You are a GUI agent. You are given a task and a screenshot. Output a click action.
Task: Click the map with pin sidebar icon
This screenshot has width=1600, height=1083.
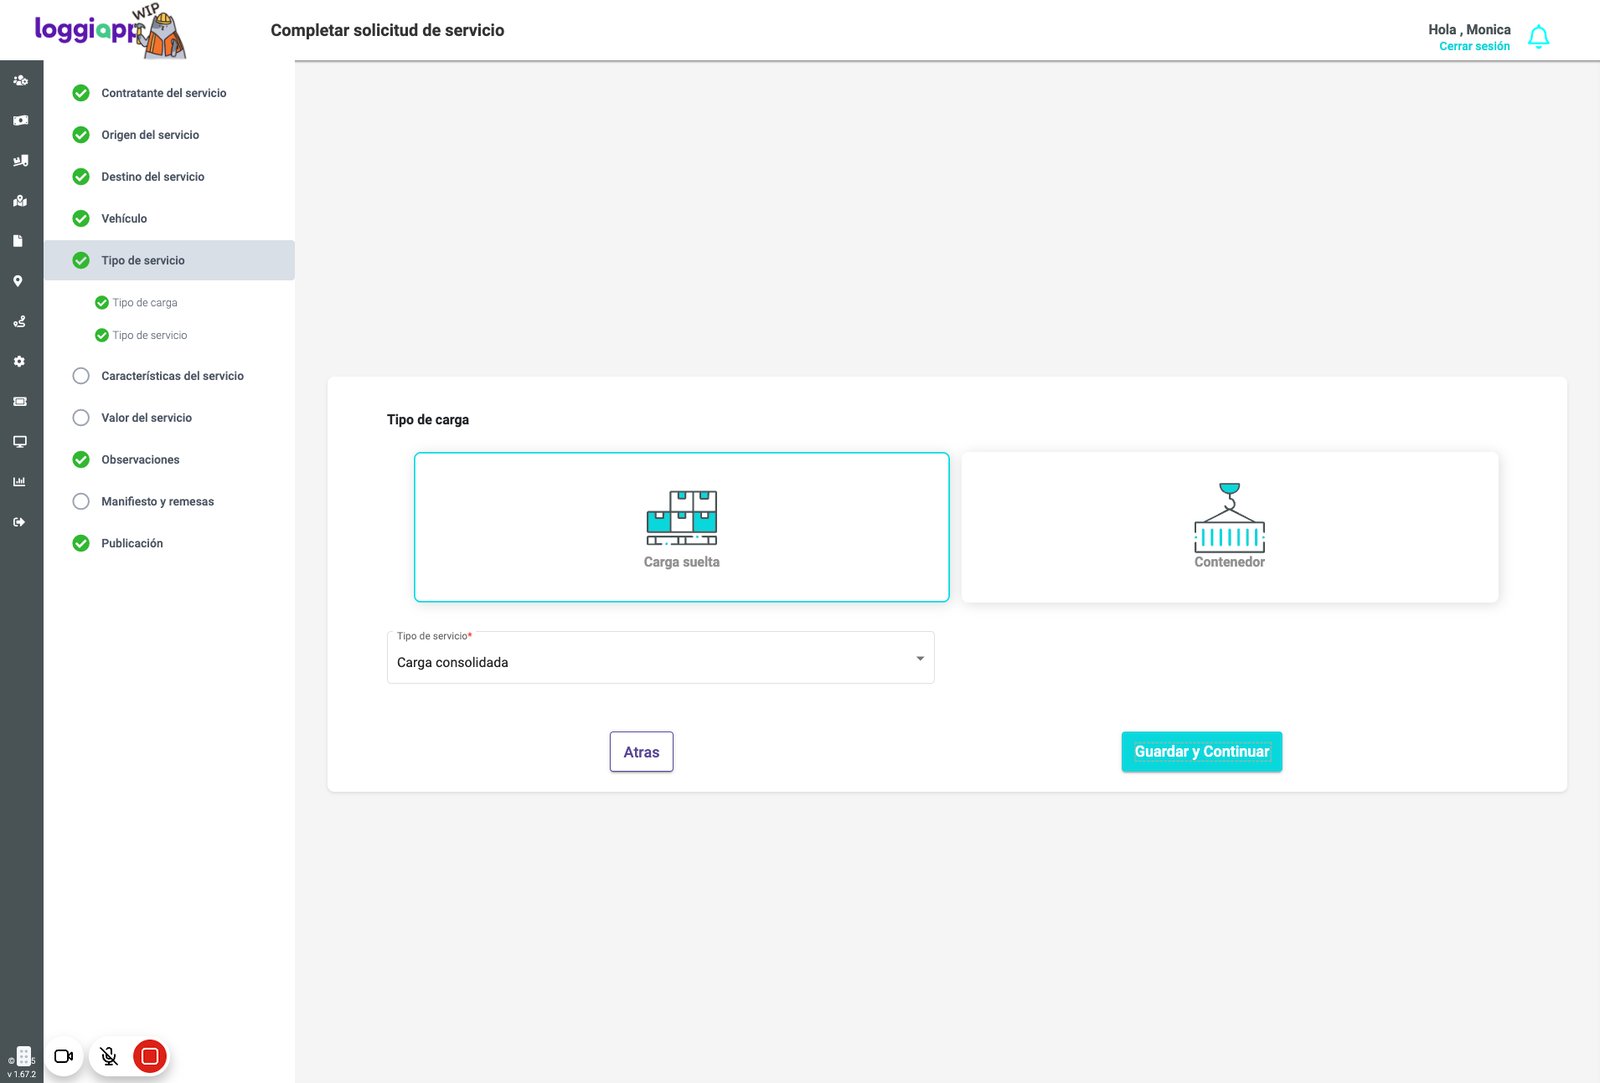point(20,201)
